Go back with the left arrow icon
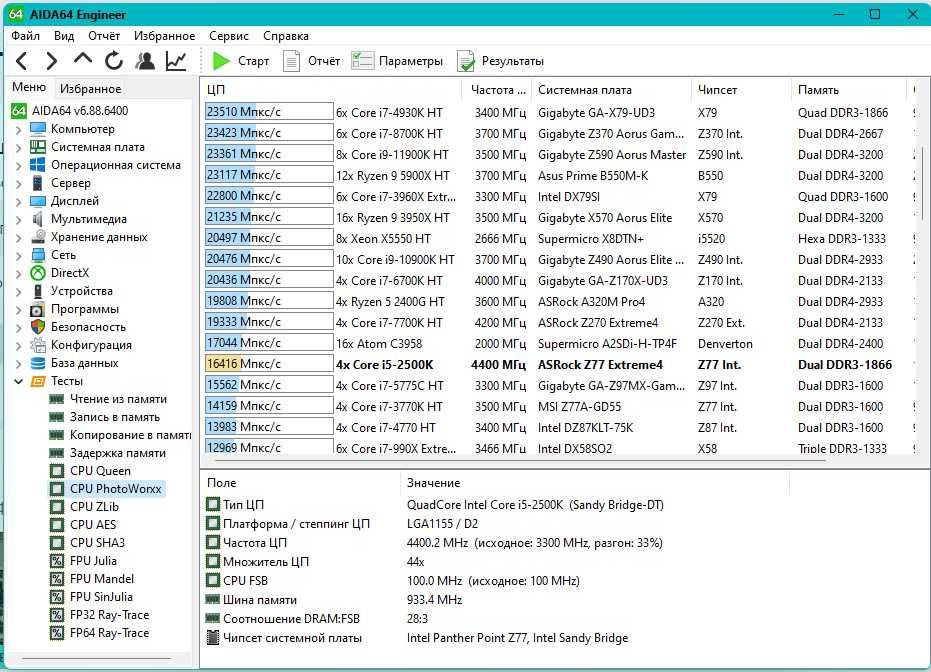The width and height of the screenshot is (931, 672). pos(21,61)
